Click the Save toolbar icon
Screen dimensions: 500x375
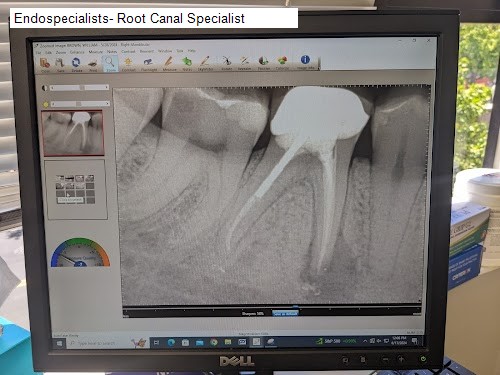(60, 64)
